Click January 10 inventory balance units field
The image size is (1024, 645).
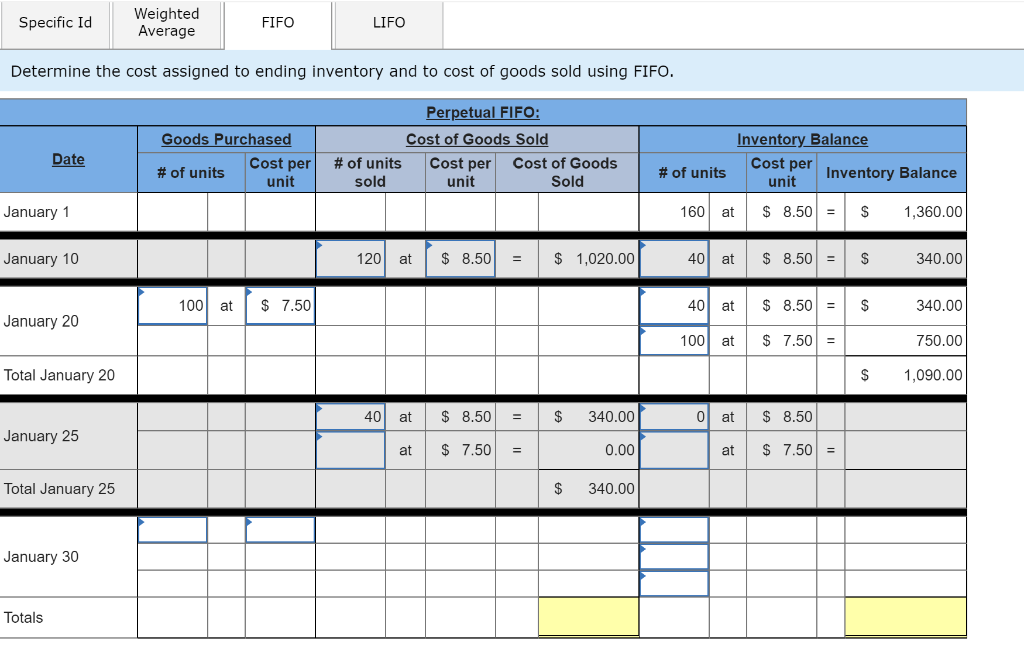(x=674, y=259)
